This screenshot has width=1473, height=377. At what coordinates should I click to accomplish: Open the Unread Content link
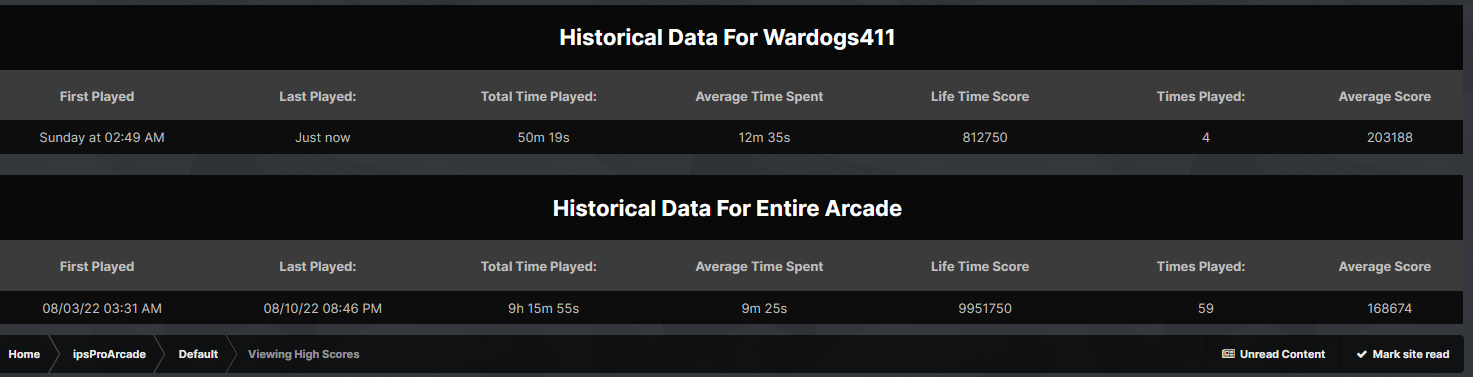[1273, 354]
